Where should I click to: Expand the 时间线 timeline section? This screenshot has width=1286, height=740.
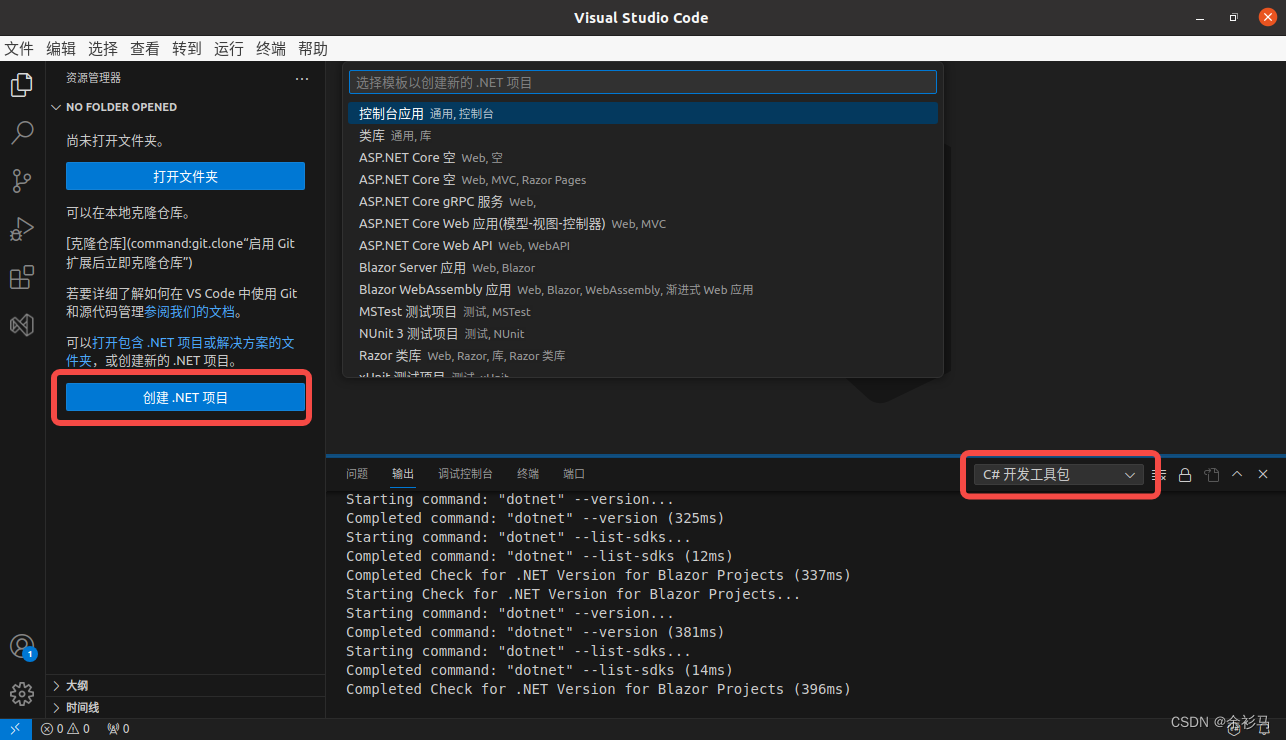tap(185, 708)
